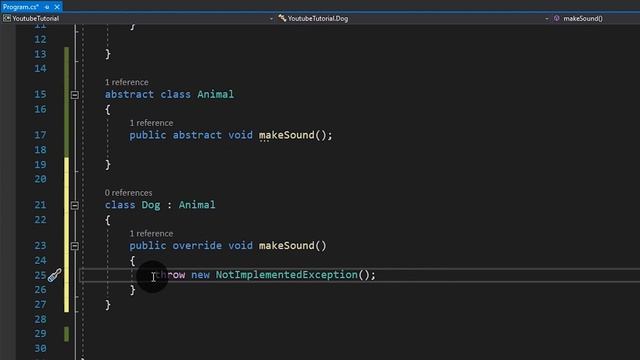Click the 'new' keyword on line 25

pyautogui.click(x=200, y=275)
